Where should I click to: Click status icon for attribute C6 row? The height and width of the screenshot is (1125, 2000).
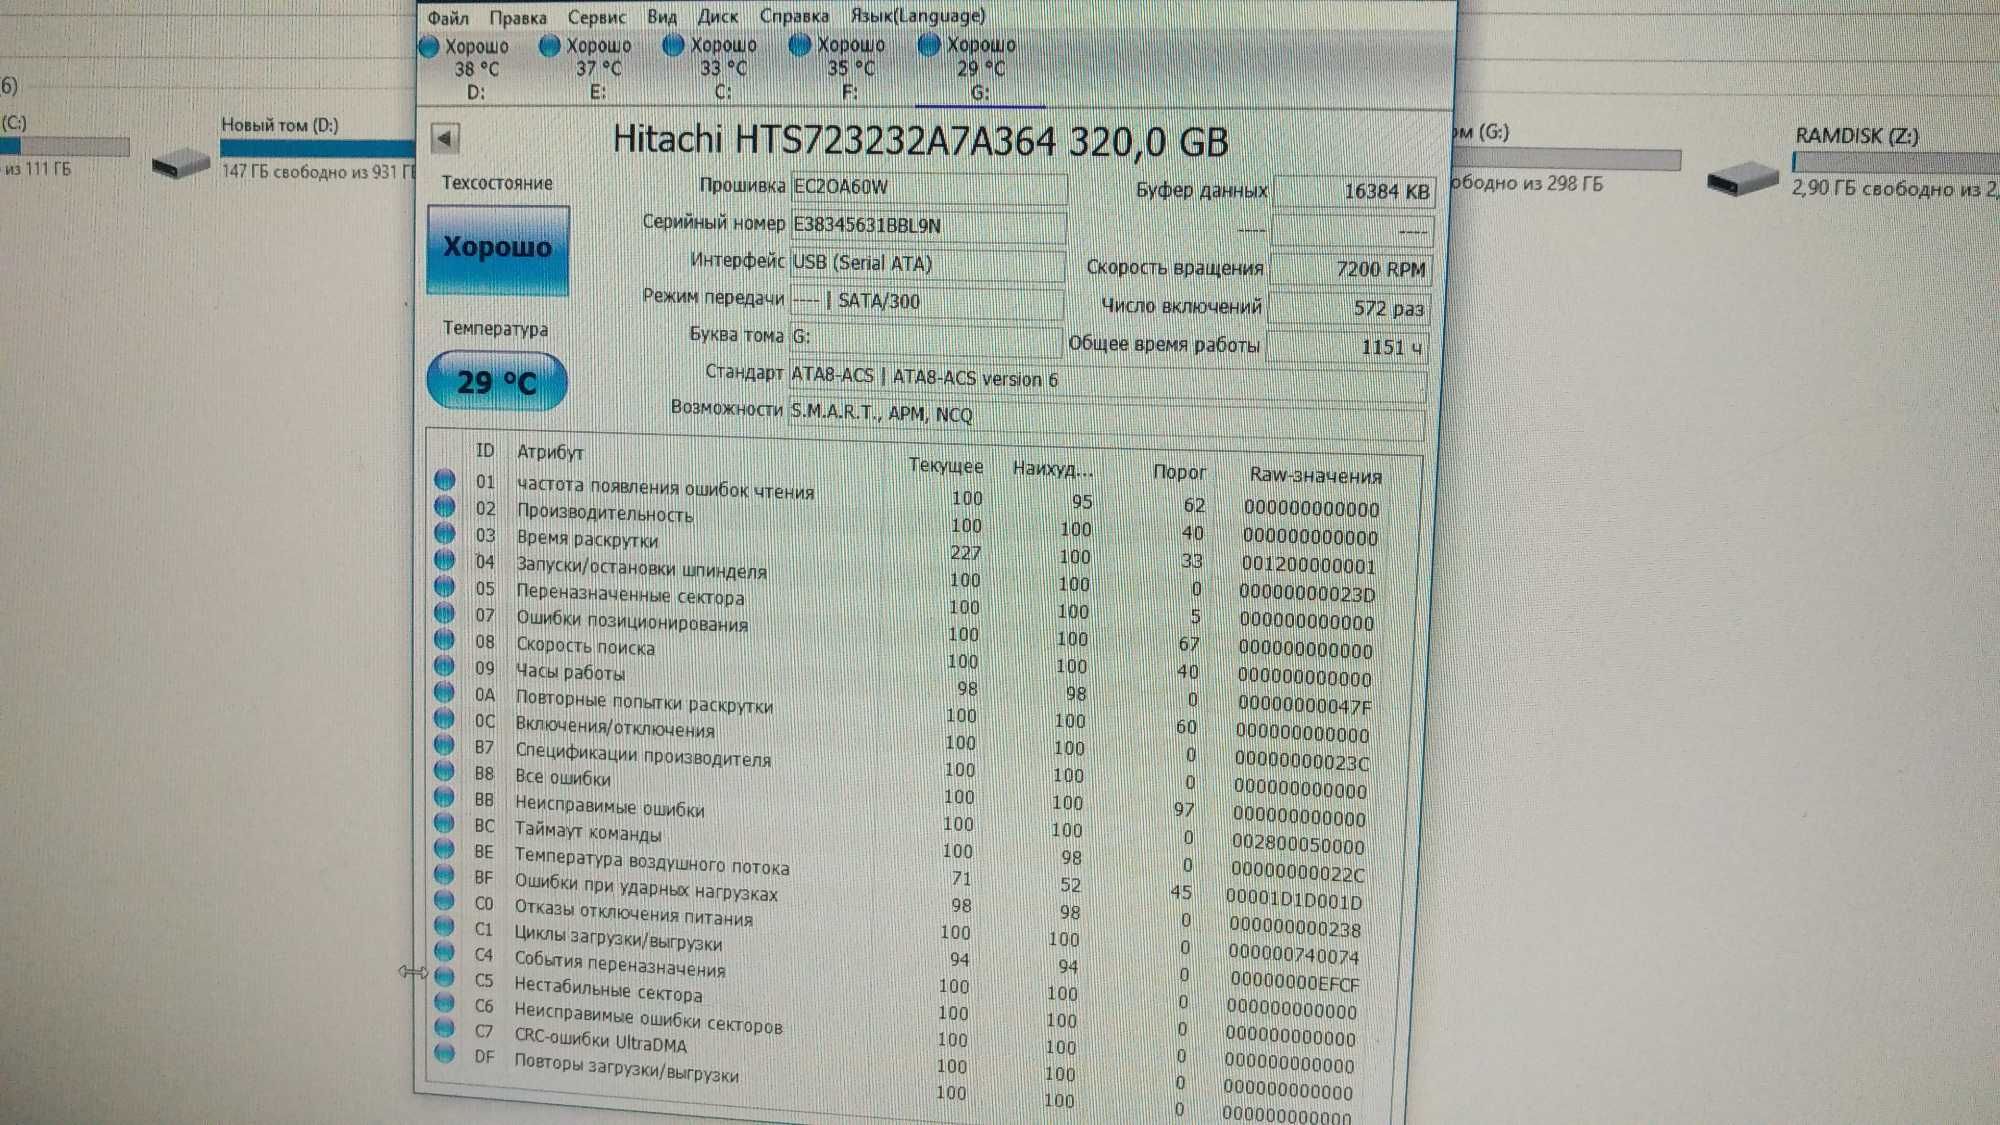pos(445,1003)
